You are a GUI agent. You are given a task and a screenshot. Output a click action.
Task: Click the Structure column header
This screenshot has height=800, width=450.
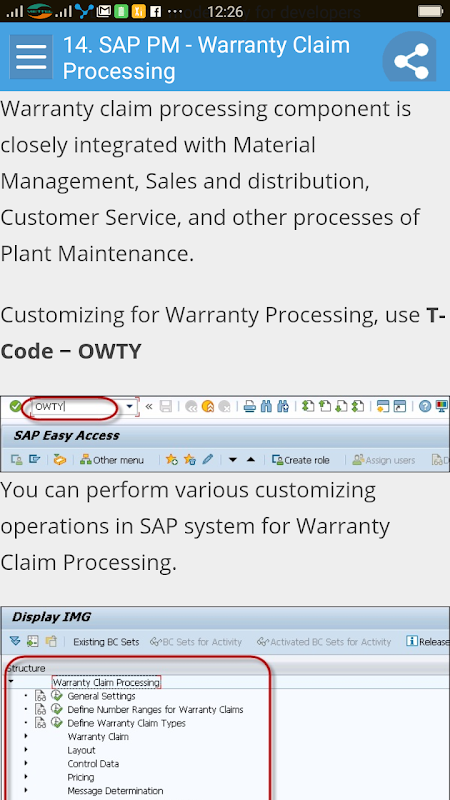click(26, 668)
